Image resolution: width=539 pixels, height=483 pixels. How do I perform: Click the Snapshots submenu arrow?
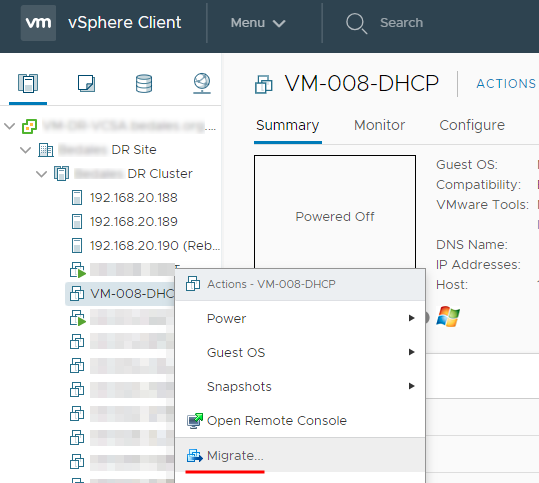coord(411,386)
